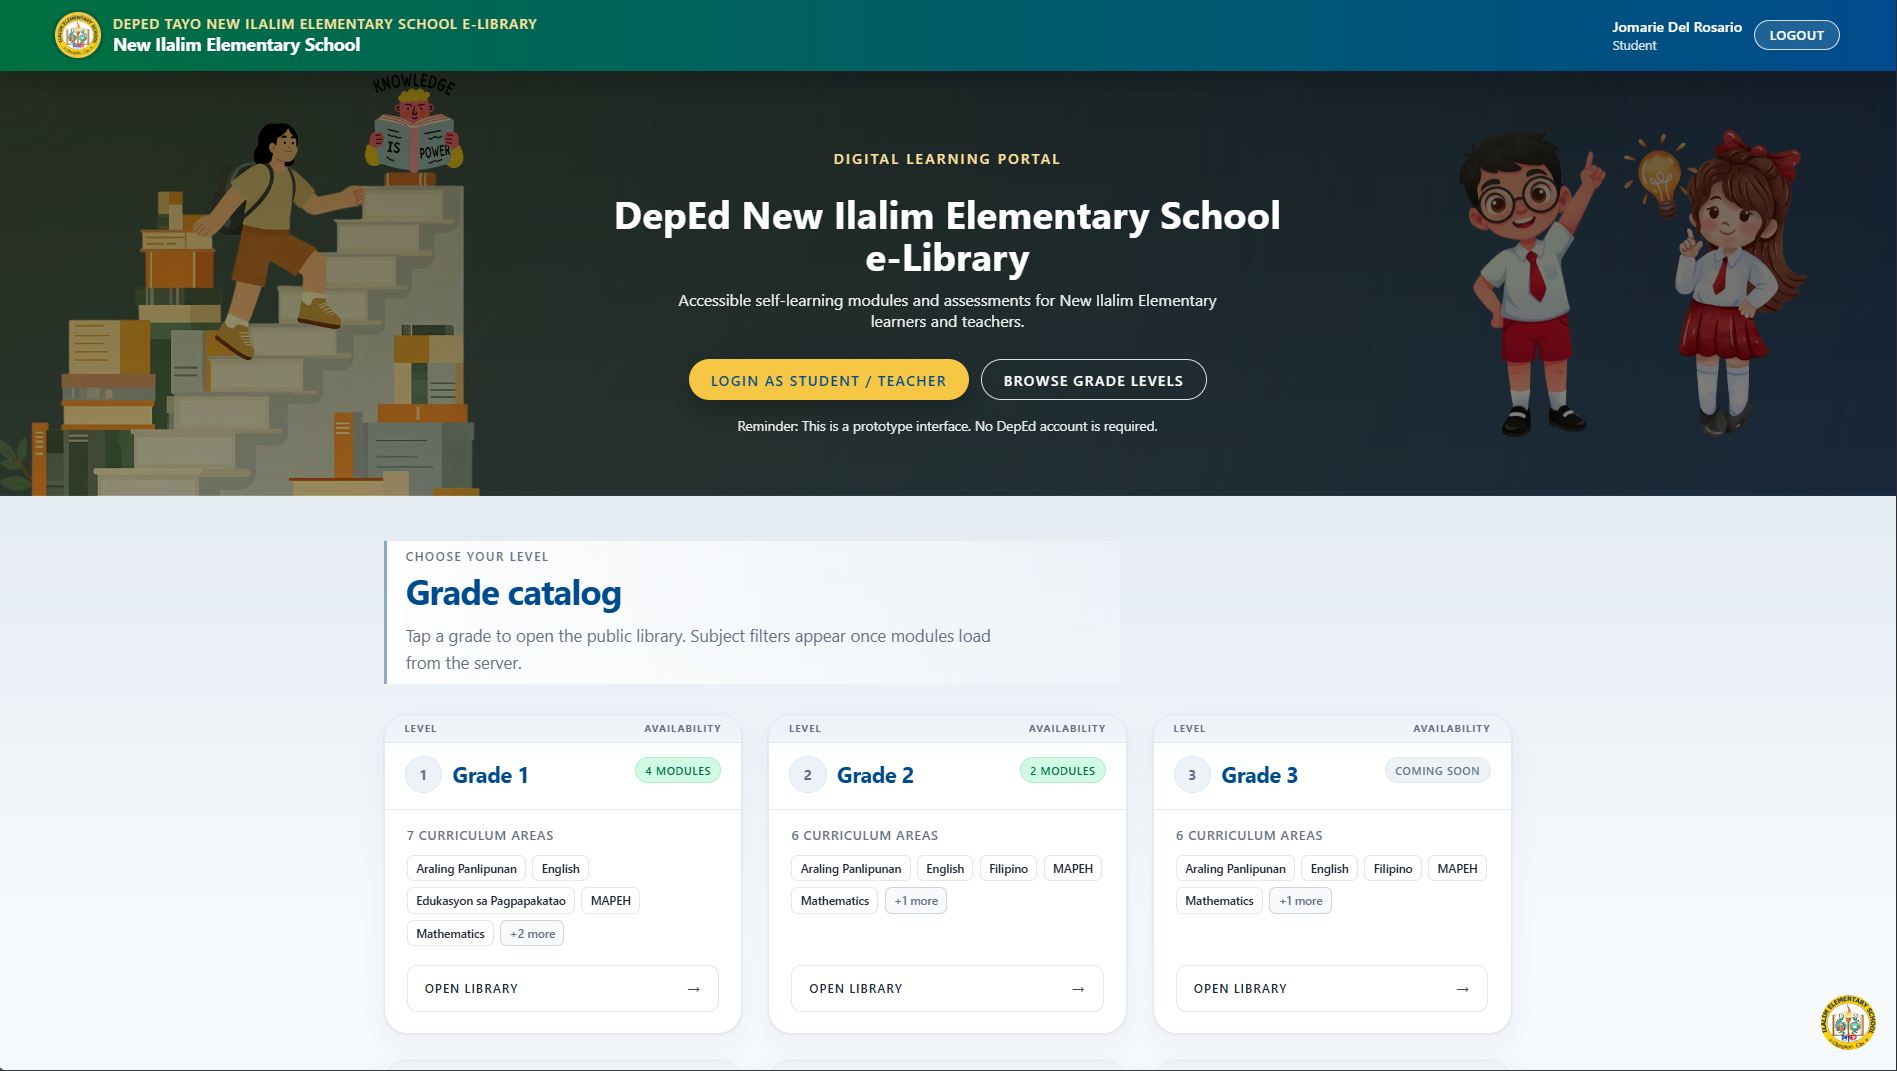Click Login as Student / Teacher button
Image resolution: width=1897 pixels, height=1071 pixels.
828,380
